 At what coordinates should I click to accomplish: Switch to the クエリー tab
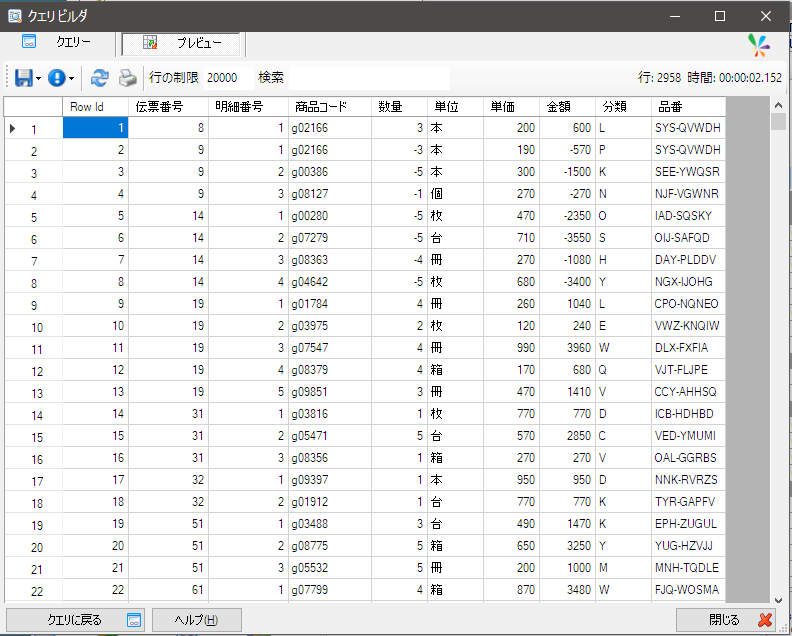click(58, 43)
